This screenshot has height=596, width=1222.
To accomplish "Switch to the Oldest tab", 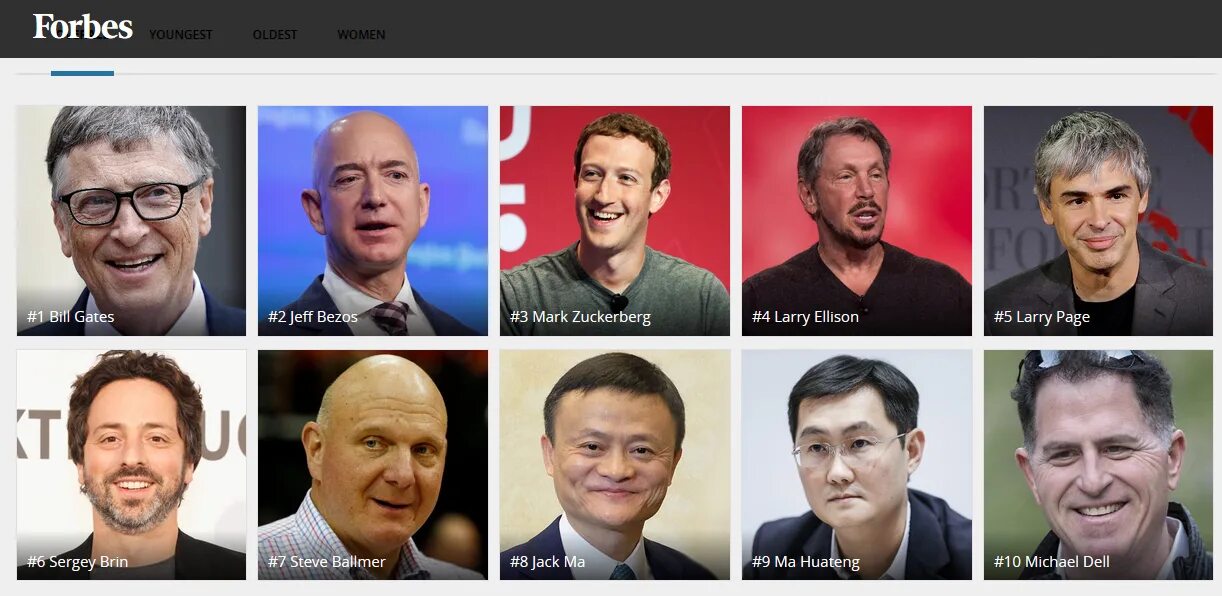I will pyautogui.click(x=275, y=35).
